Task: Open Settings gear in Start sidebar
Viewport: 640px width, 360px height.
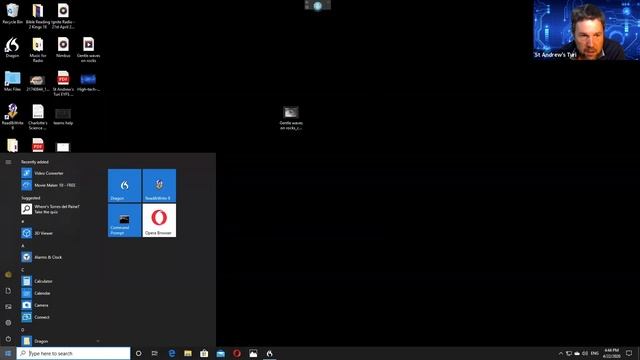Action: point(8,322)
